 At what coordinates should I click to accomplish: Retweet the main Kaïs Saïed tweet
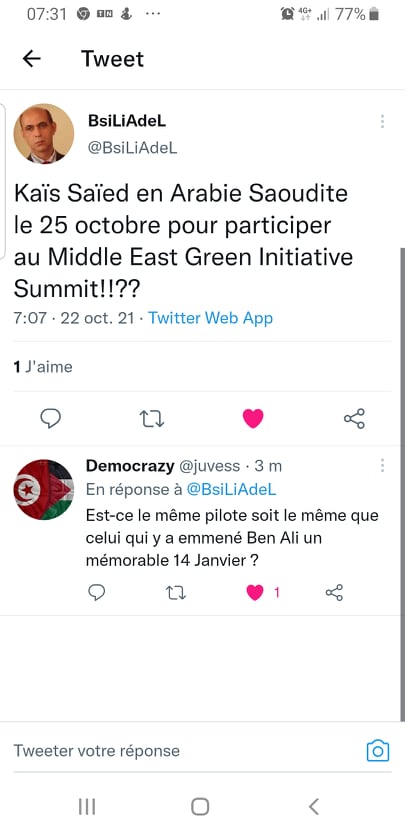151,419
